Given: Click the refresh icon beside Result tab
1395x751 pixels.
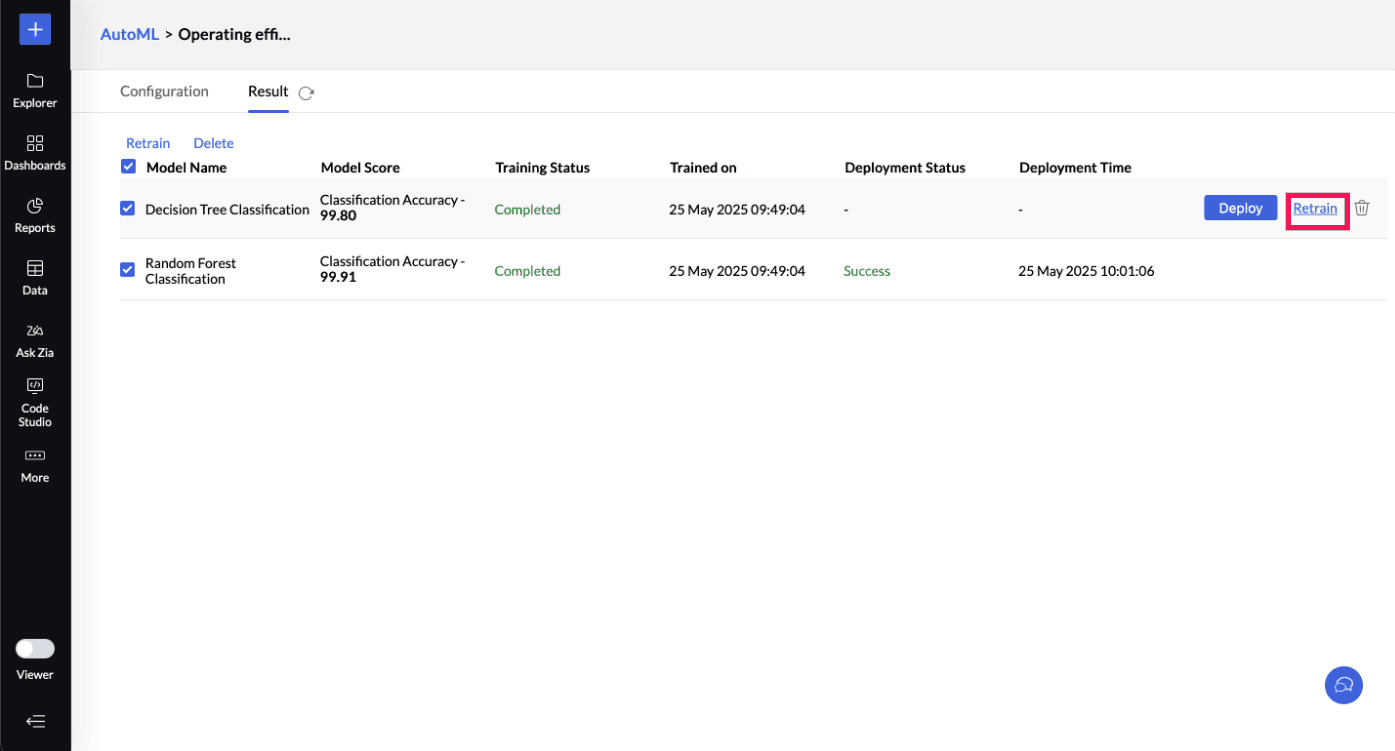Looking at the screenshot, I should click(x=307, y=93).
